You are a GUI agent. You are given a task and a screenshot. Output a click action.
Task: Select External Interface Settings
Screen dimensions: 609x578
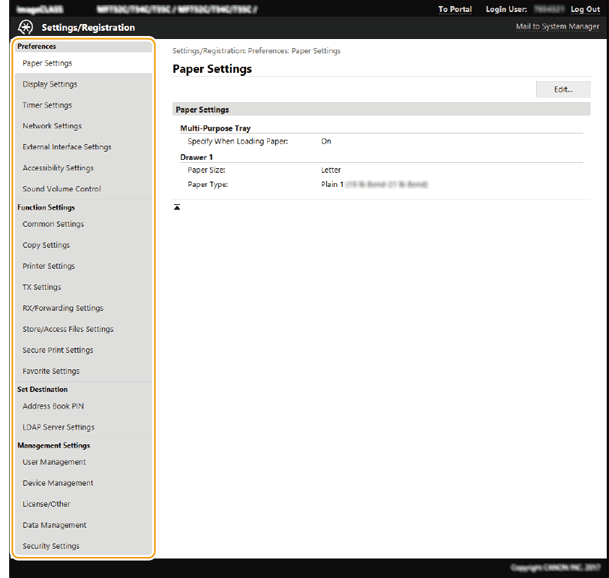pyautogui.click(x=67, y=147)
